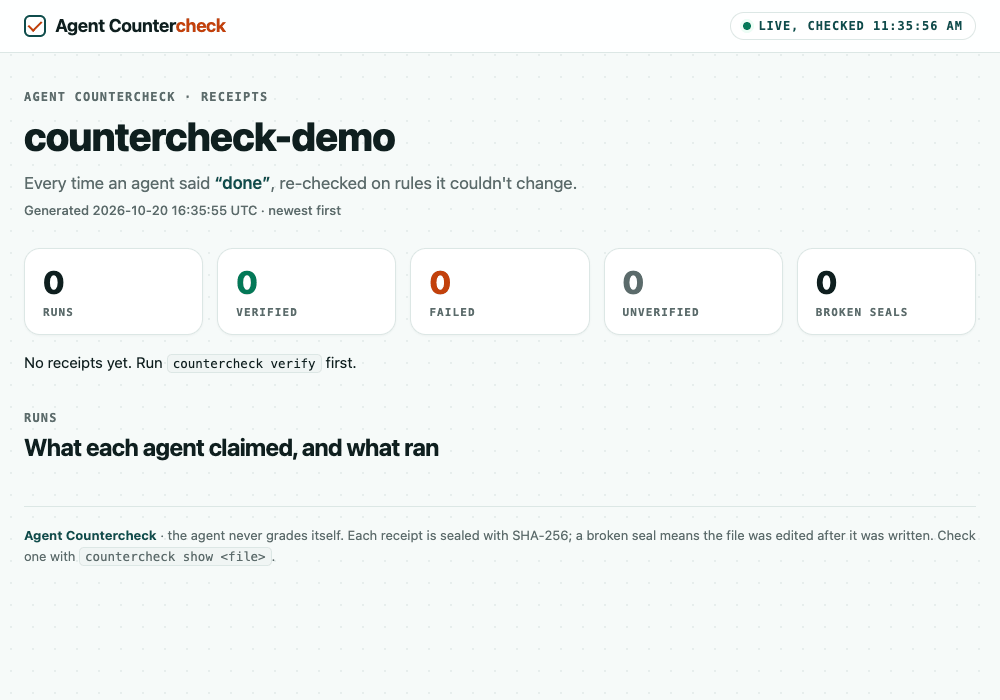The width and height of the screenshot is (1000, 700).
Task: Select the Broken Seals stat card
Action: (x=886, y=291)
